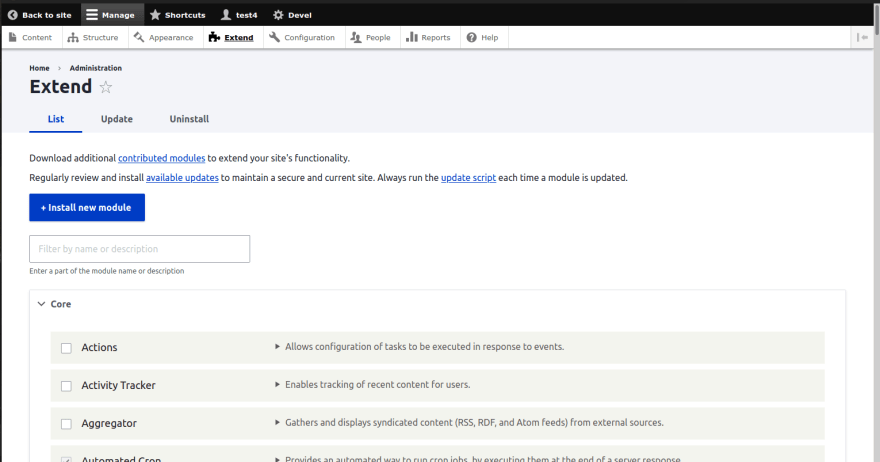The image size is (880, 462).
Task: Click the Help menu label
Action: [x=489, y=38]
